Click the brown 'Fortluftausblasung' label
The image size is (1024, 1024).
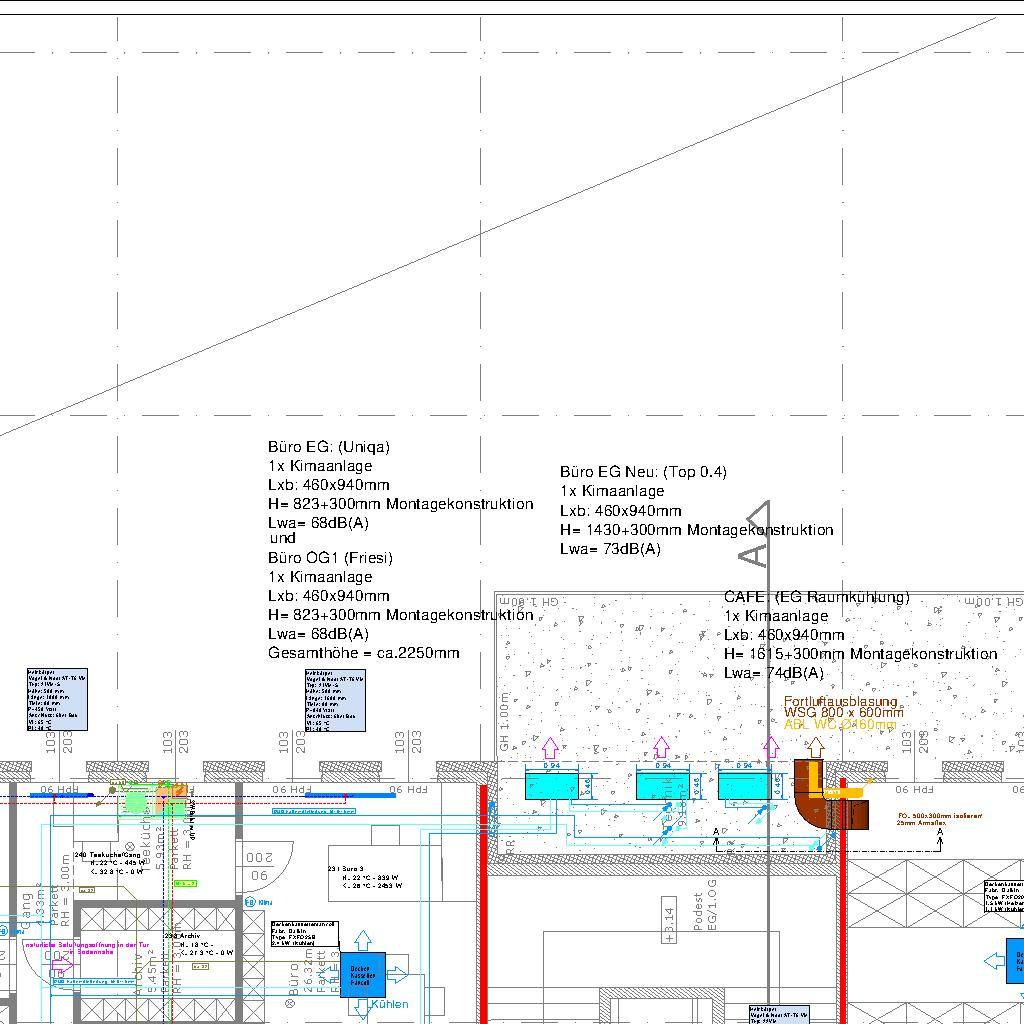[x=840, y=701]
